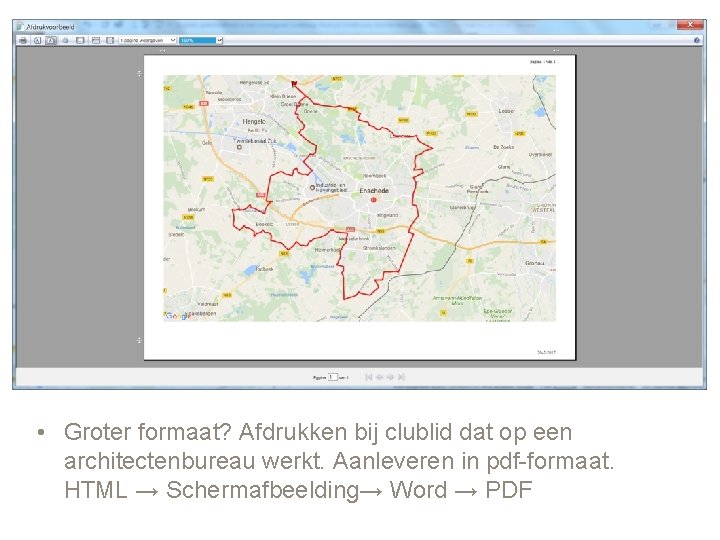720x540 pixels.
Task: Choose the View Full Page icon
Action: tap(110, 40)
